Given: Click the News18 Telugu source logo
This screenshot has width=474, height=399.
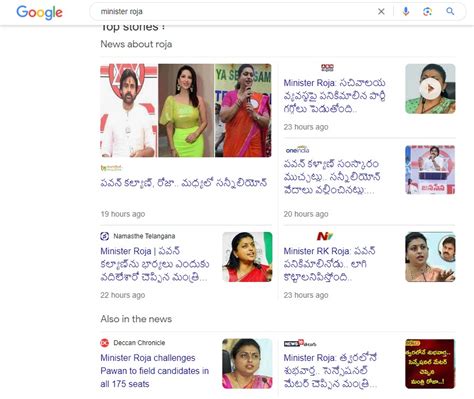Looking at the screenshot, I should [x=300, y=343].
